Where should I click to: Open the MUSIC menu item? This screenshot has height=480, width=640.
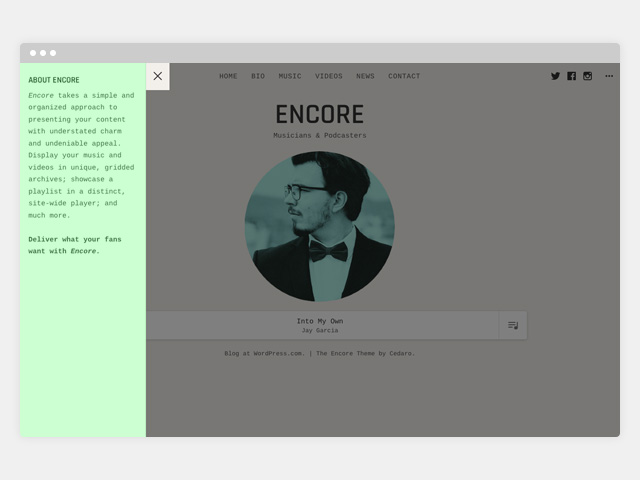[290, 76]
